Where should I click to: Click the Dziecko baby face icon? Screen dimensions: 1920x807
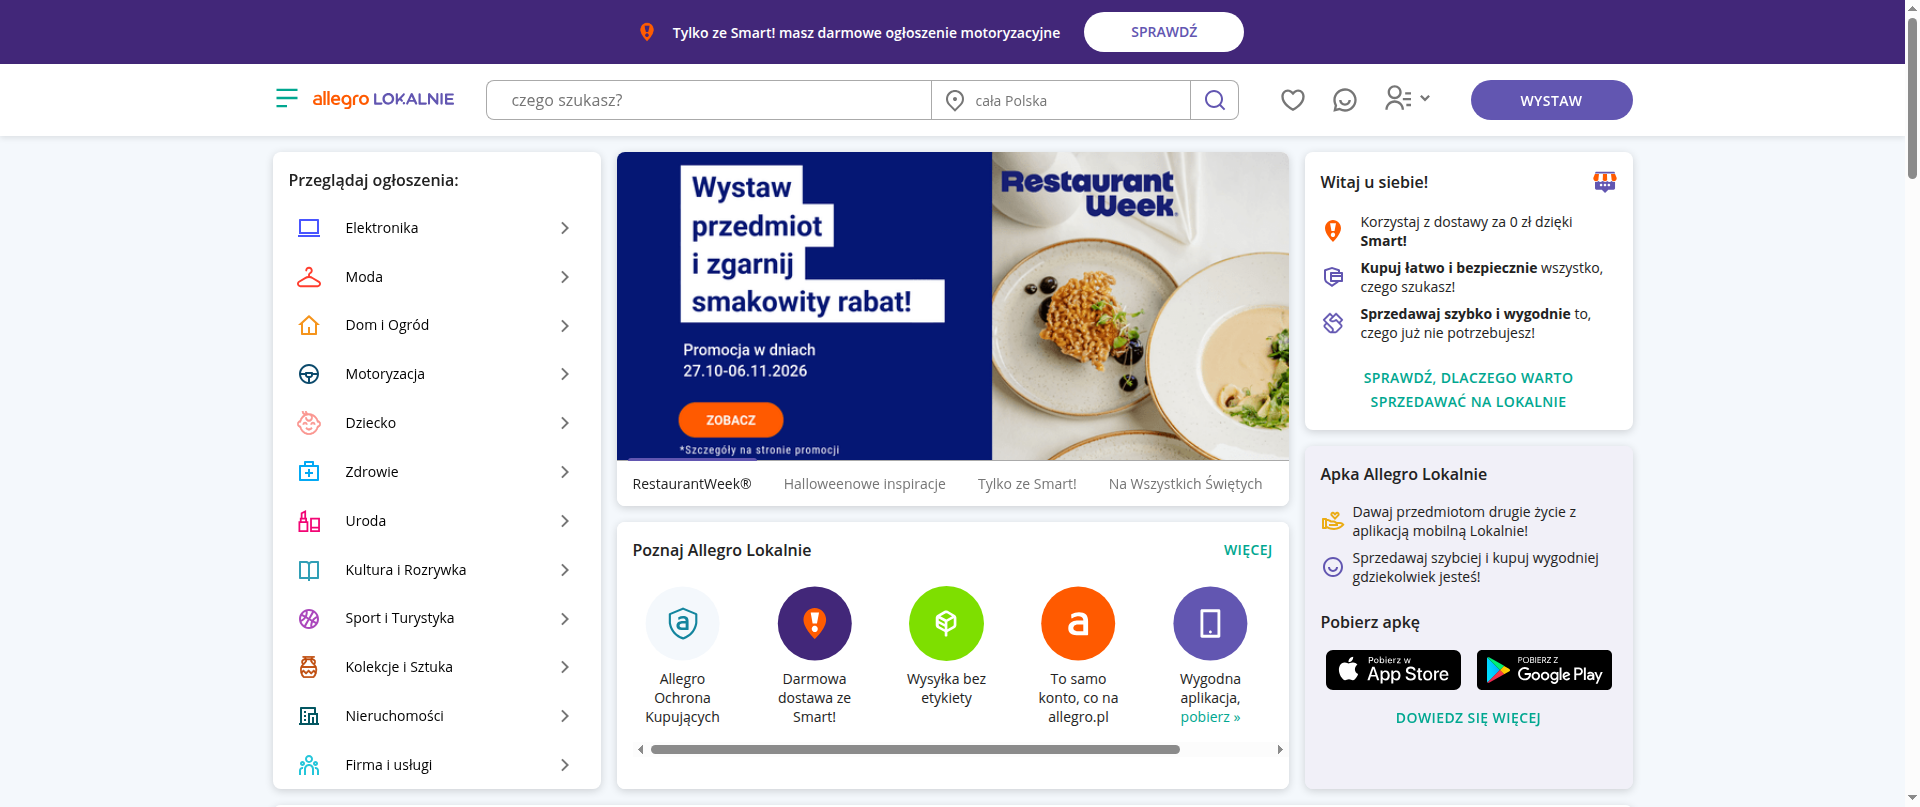(x=309, y=423)
